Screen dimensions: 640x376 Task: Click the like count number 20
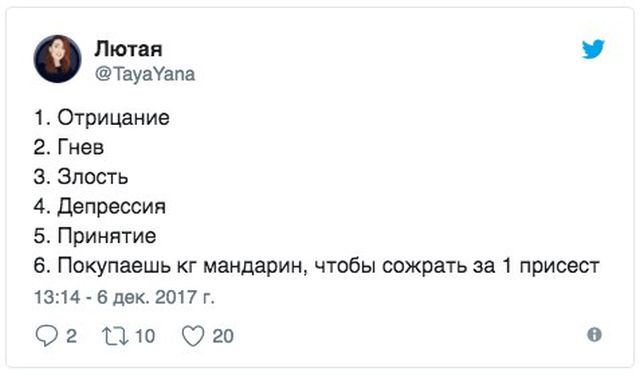coord(223,336)
